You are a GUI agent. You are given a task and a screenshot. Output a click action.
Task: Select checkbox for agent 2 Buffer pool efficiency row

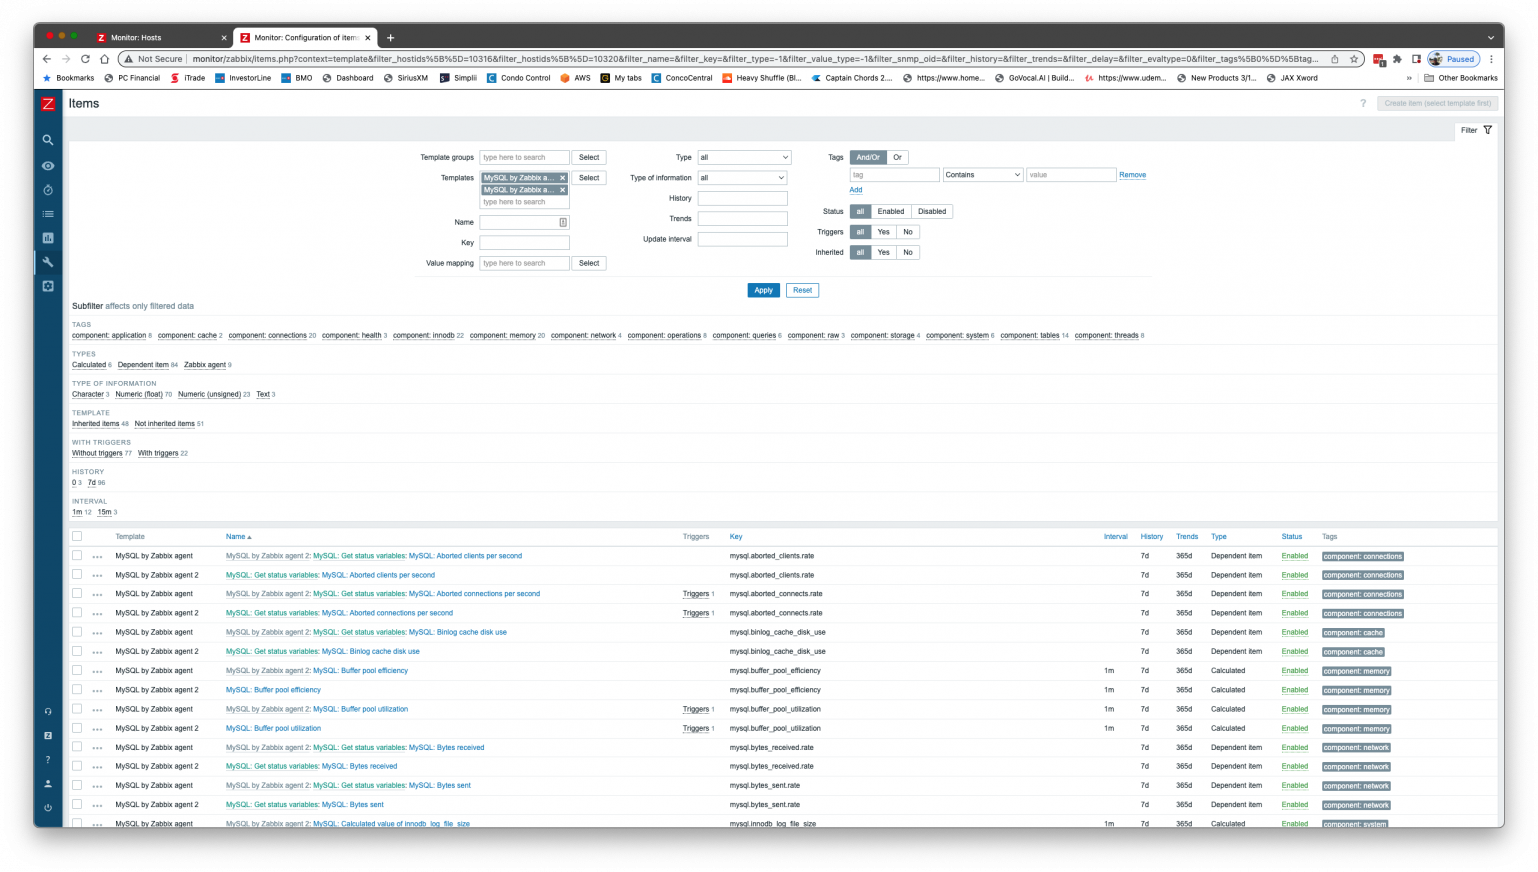(77, 690)
